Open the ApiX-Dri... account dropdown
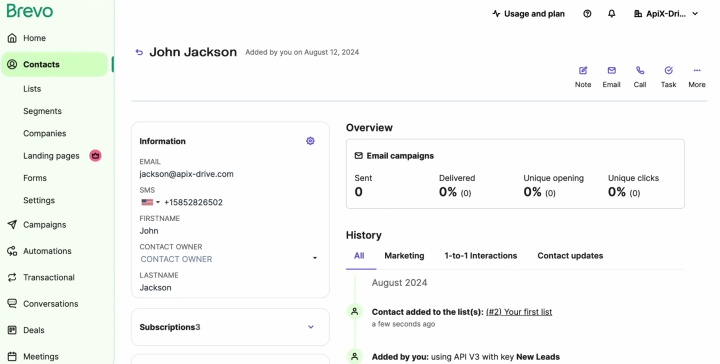This screenshot has width=720, height=364. coord(666,14)
